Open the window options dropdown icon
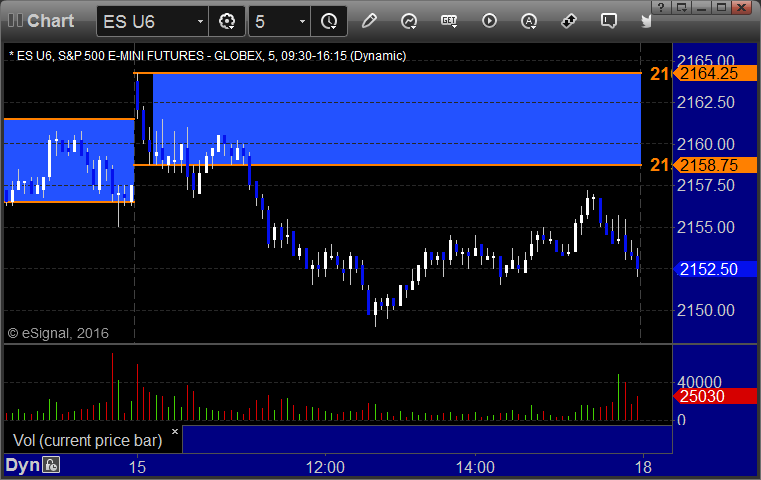Image resolution: width=761 pixels, height=480 pixels. [x=681, y=7]
